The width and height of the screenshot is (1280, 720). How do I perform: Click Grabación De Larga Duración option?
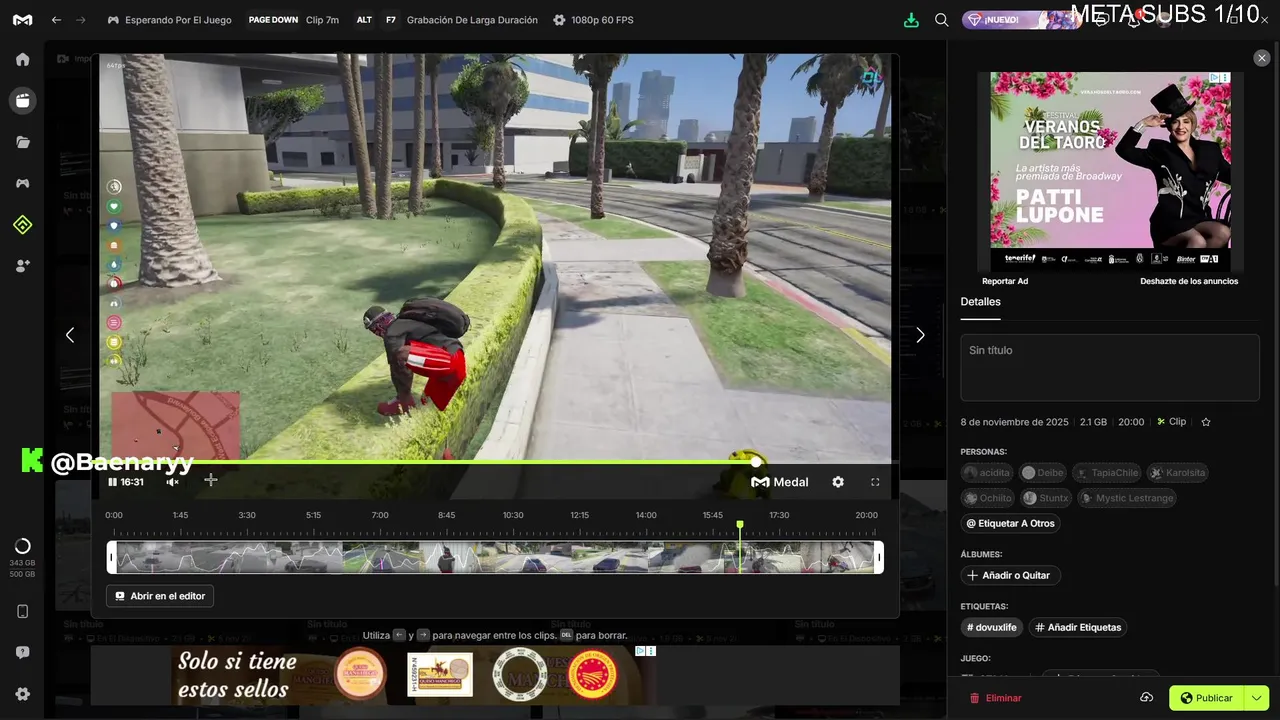(x=472, y=20)
